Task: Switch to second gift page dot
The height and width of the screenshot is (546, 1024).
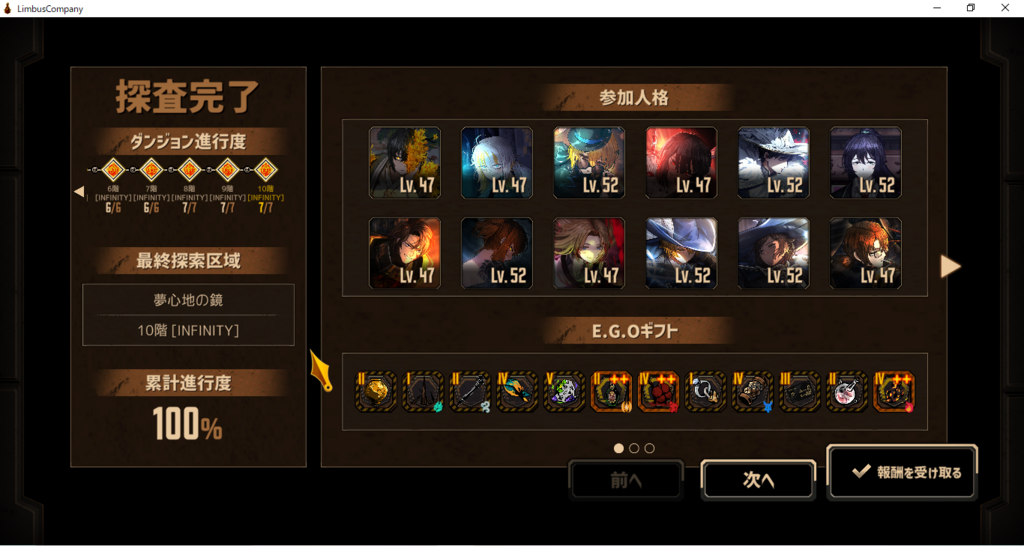Action: click(x=634, y=448)
